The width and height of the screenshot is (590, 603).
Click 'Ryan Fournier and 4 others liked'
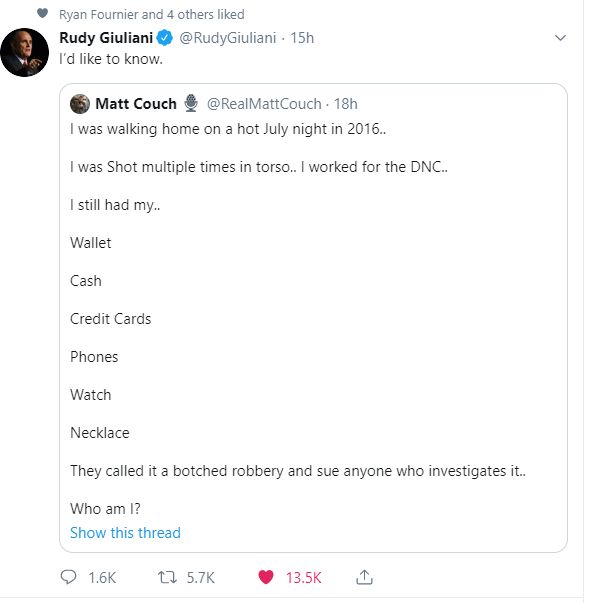point(153,15)
